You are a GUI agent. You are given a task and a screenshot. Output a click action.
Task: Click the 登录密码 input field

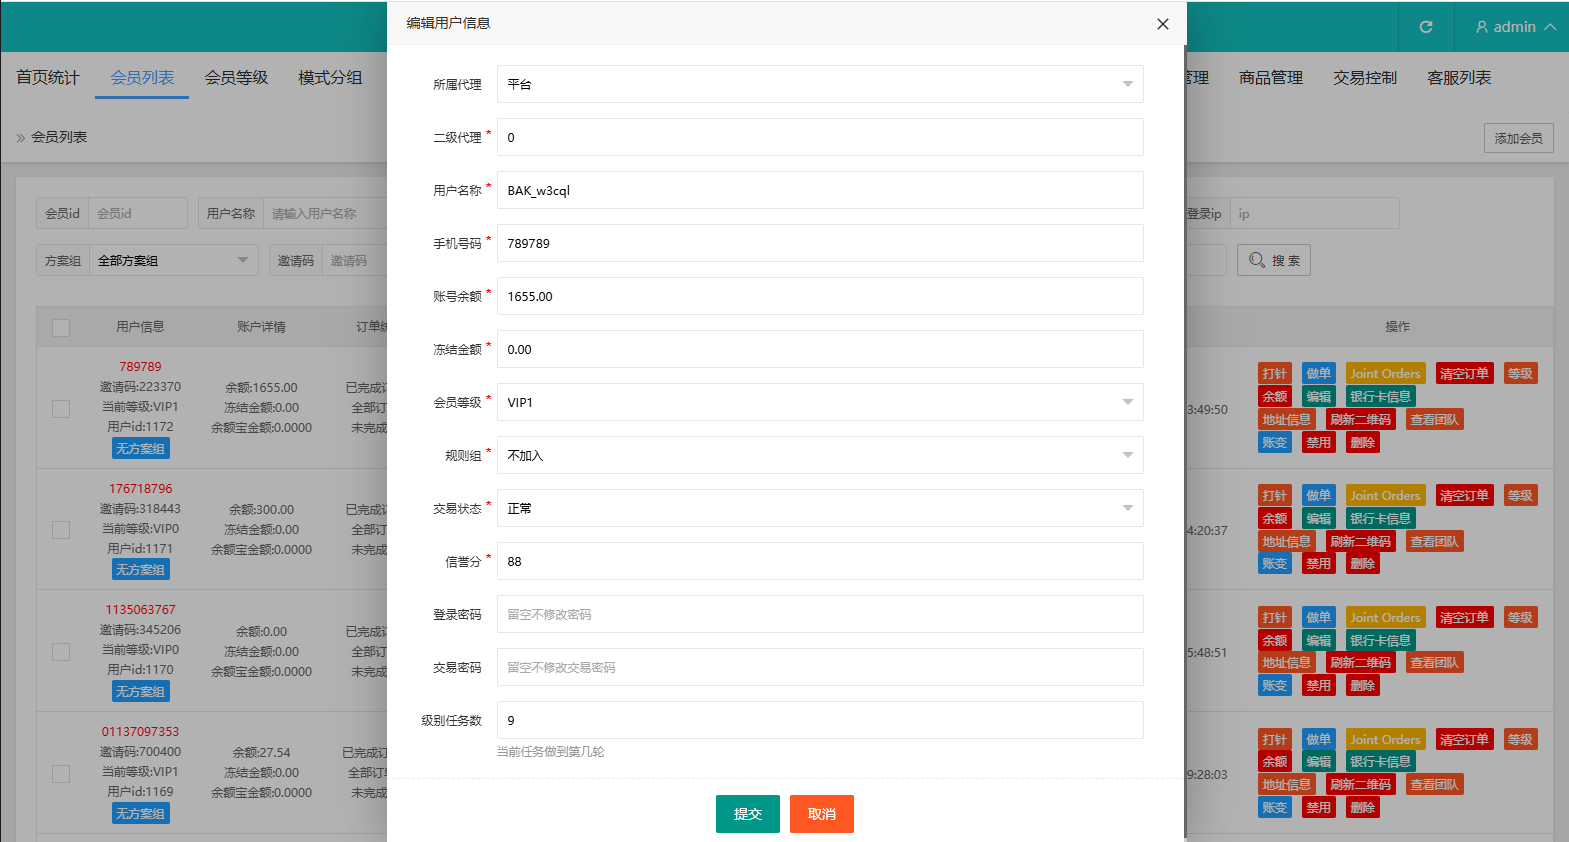coord(820,614)
